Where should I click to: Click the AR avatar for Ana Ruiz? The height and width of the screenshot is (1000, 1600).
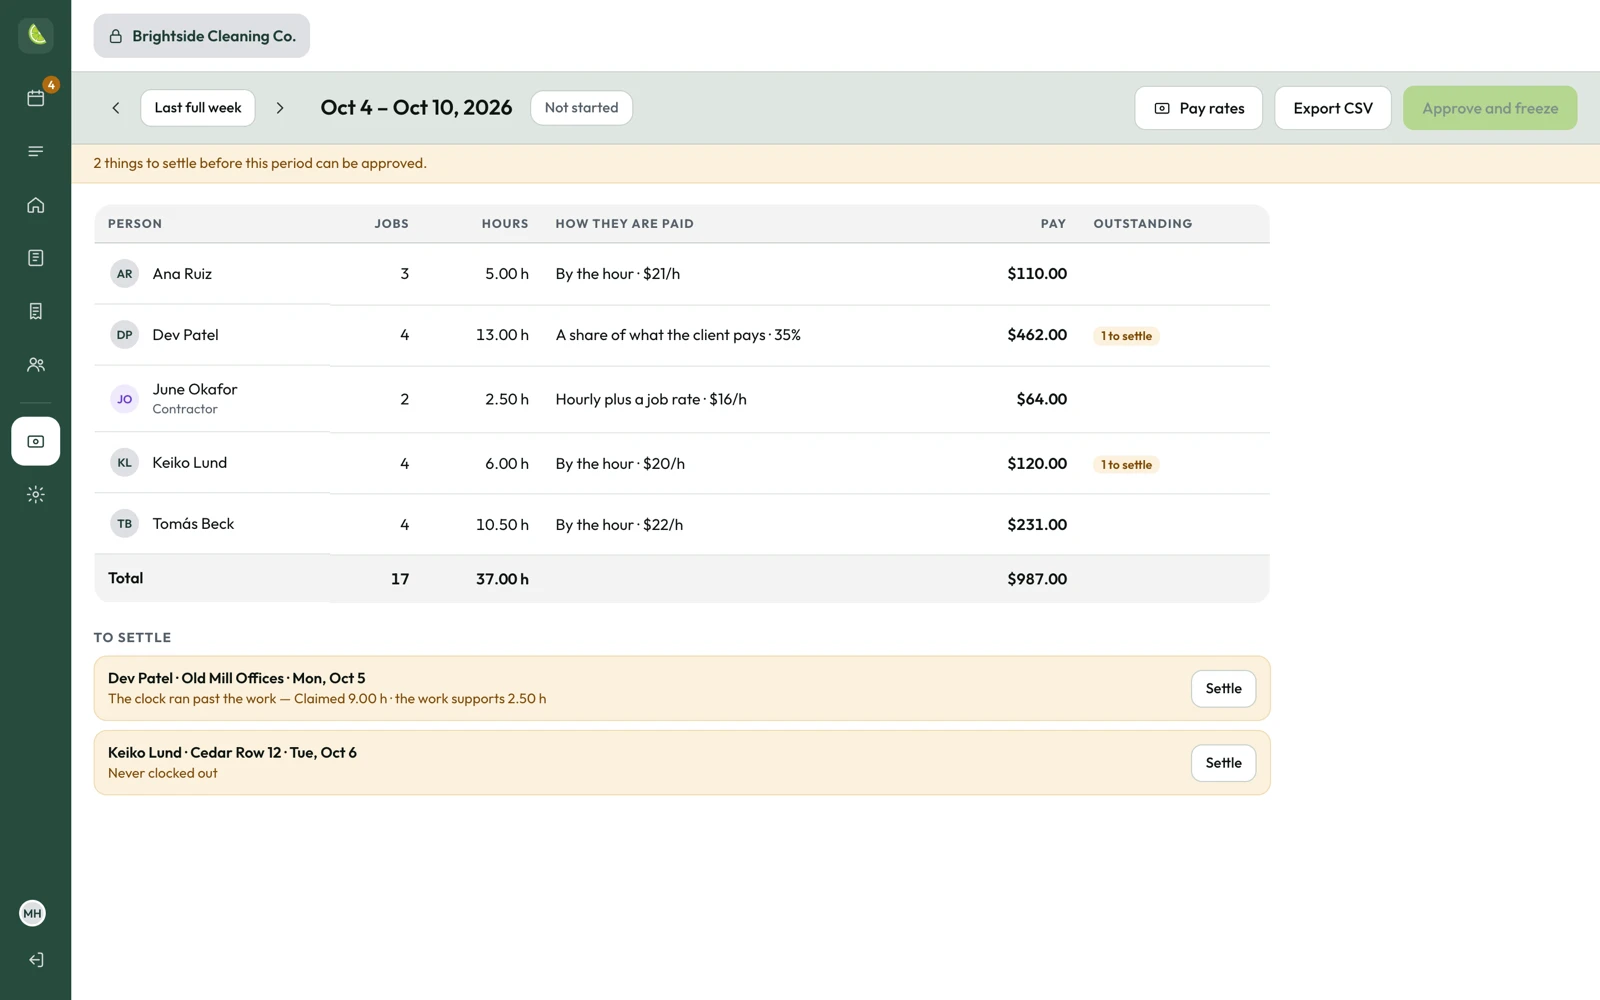pyautogui.click(x=124, y=274)
